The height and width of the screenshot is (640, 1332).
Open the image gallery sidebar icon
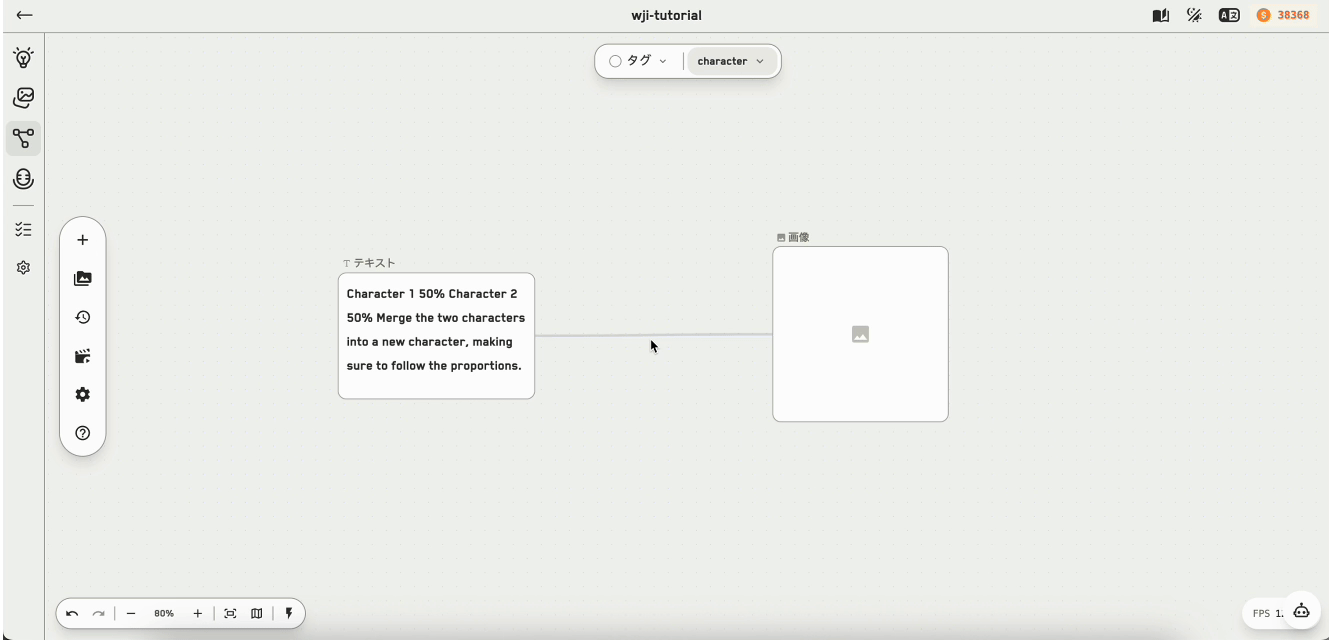(24, 98)
